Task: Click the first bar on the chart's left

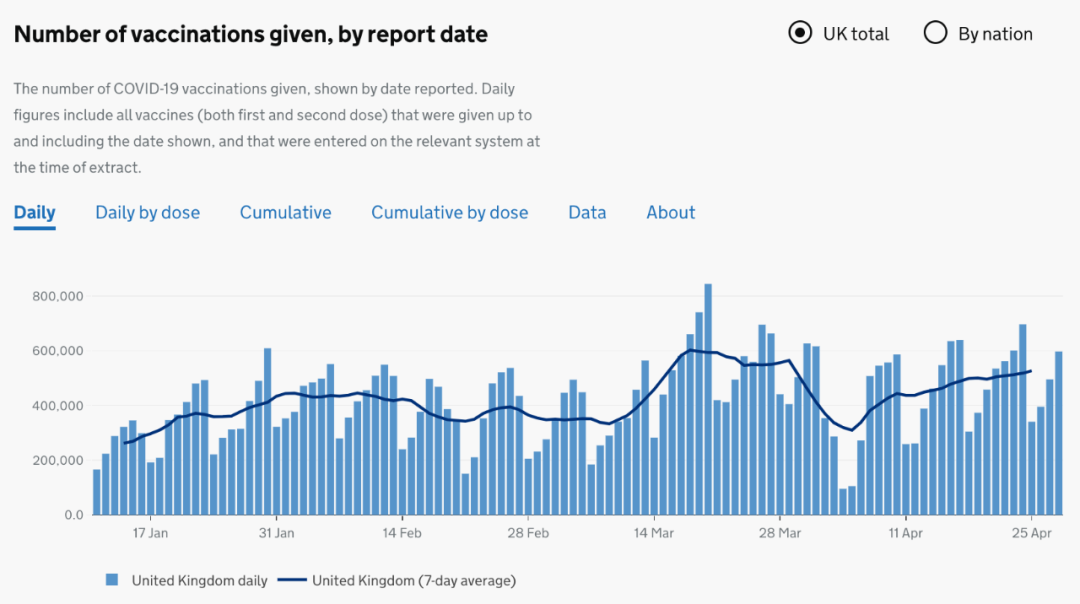Action: click(96, 492)
